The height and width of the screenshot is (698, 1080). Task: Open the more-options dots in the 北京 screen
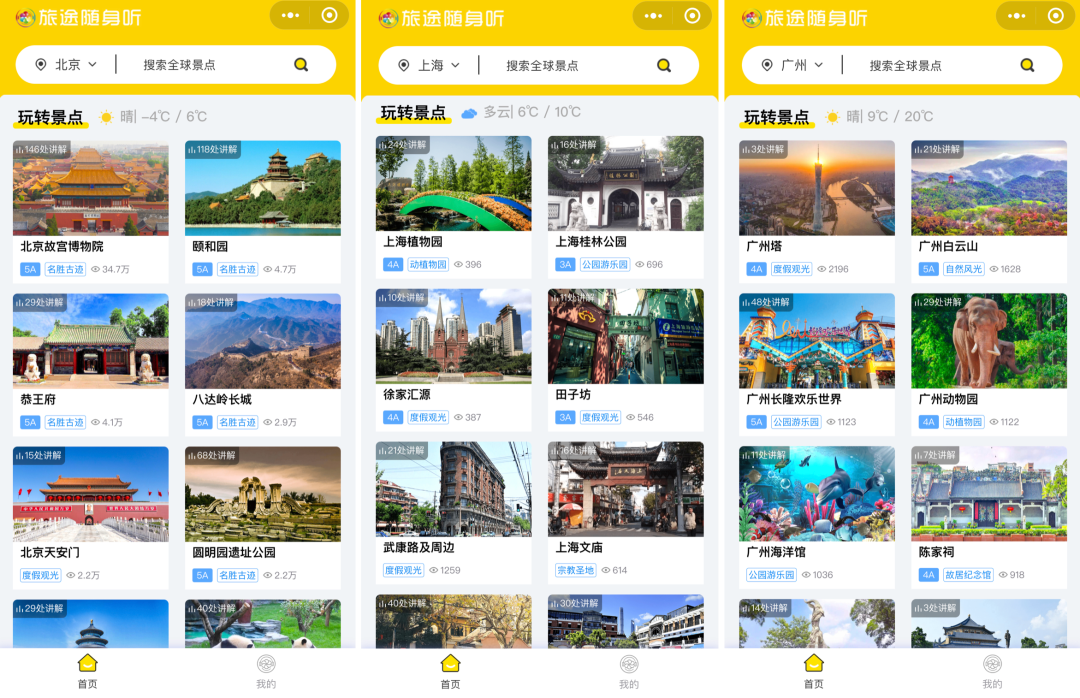click(x=290, y=15)
